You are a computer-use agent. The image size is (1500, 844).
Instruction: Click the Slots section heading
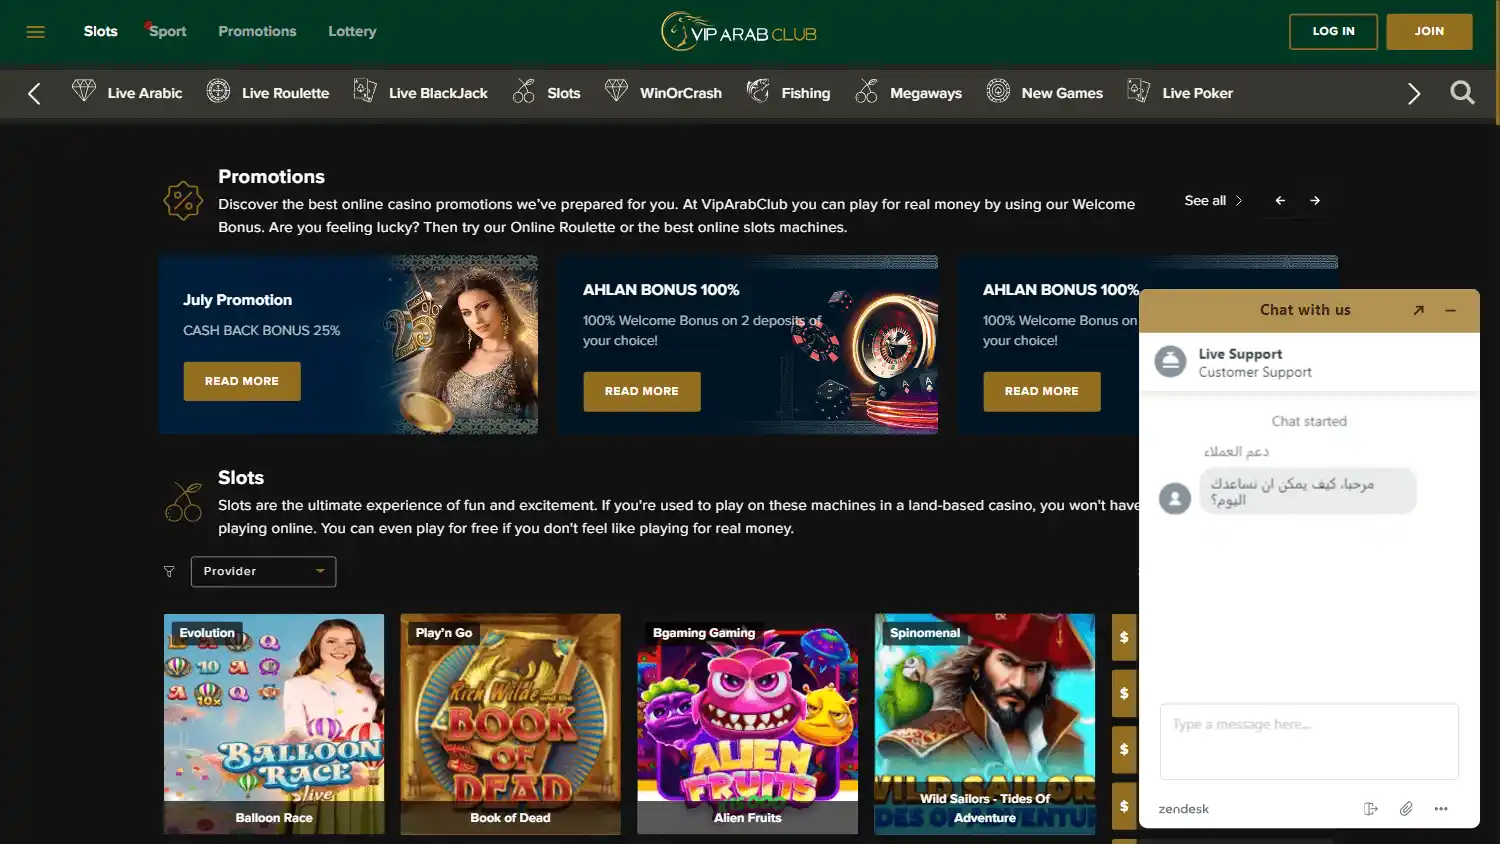pyautogui.click(x=241, y=478)
